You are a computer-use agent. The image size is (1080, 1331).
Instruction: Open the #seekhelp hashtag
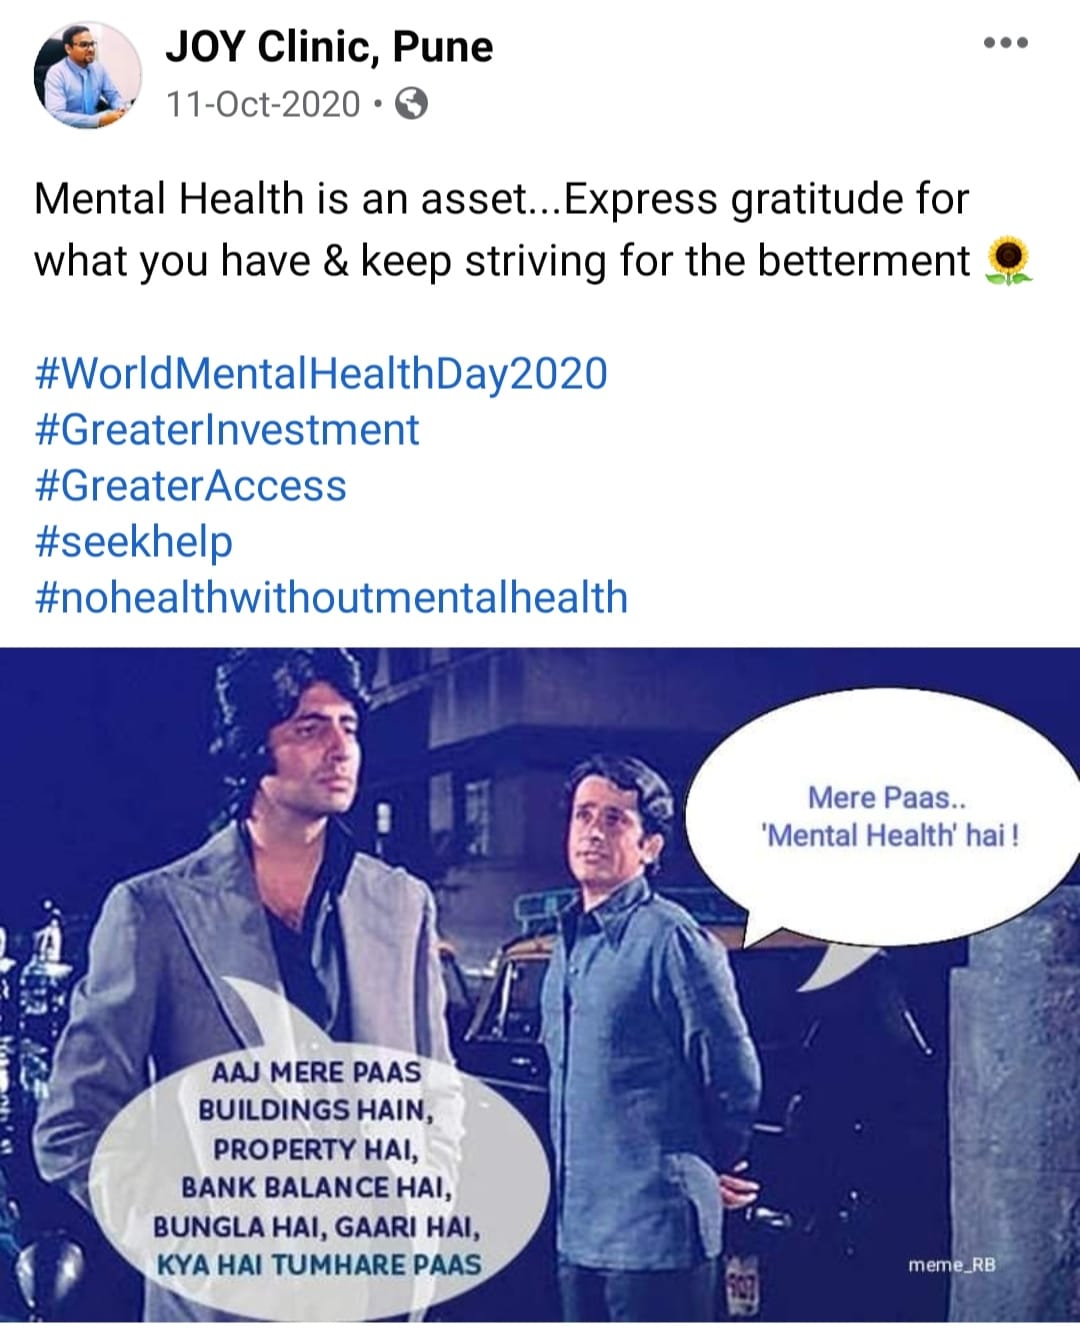133,542
